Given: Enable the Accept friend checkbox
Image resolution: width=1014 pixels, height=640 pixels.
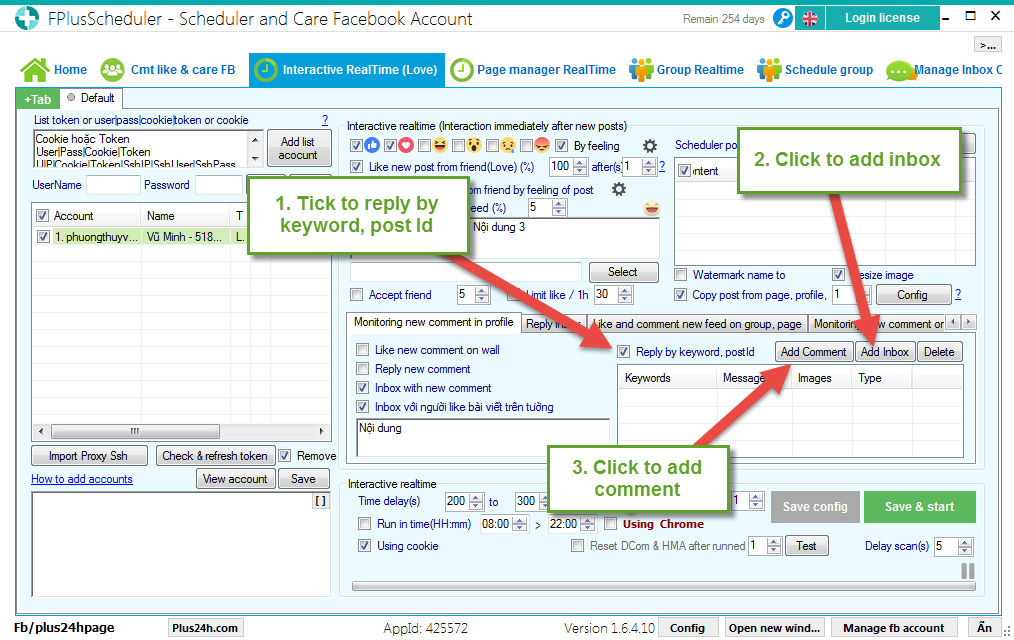Looking at the screenshot, I should click(x=356, y=295).
